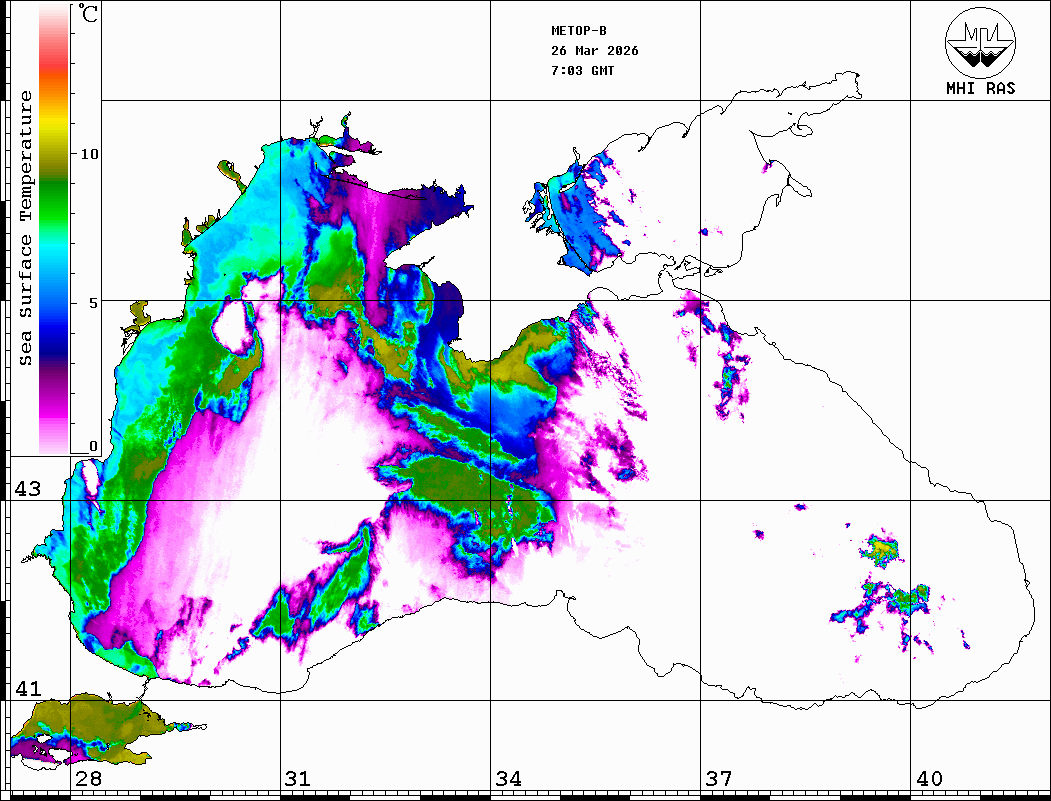Click the °C unit symbol on legend

pos(89,15)
